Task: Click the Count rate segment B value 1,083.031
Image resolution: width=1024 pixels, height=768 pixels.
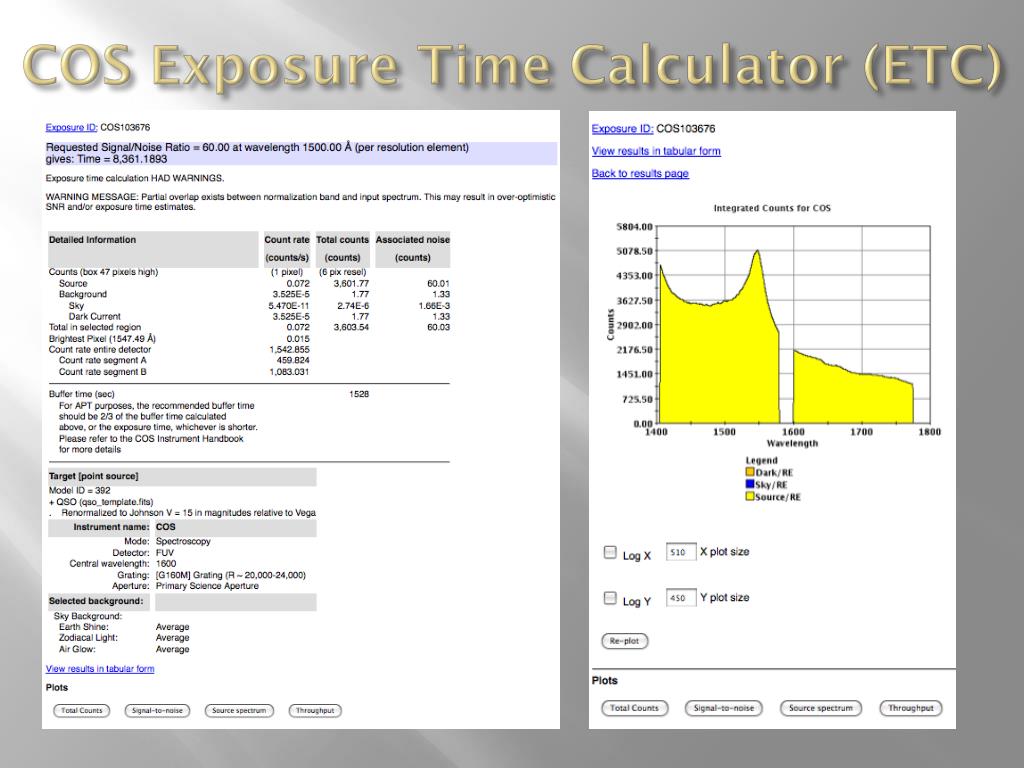Action: pyautogui.click(x=289, y=372)
